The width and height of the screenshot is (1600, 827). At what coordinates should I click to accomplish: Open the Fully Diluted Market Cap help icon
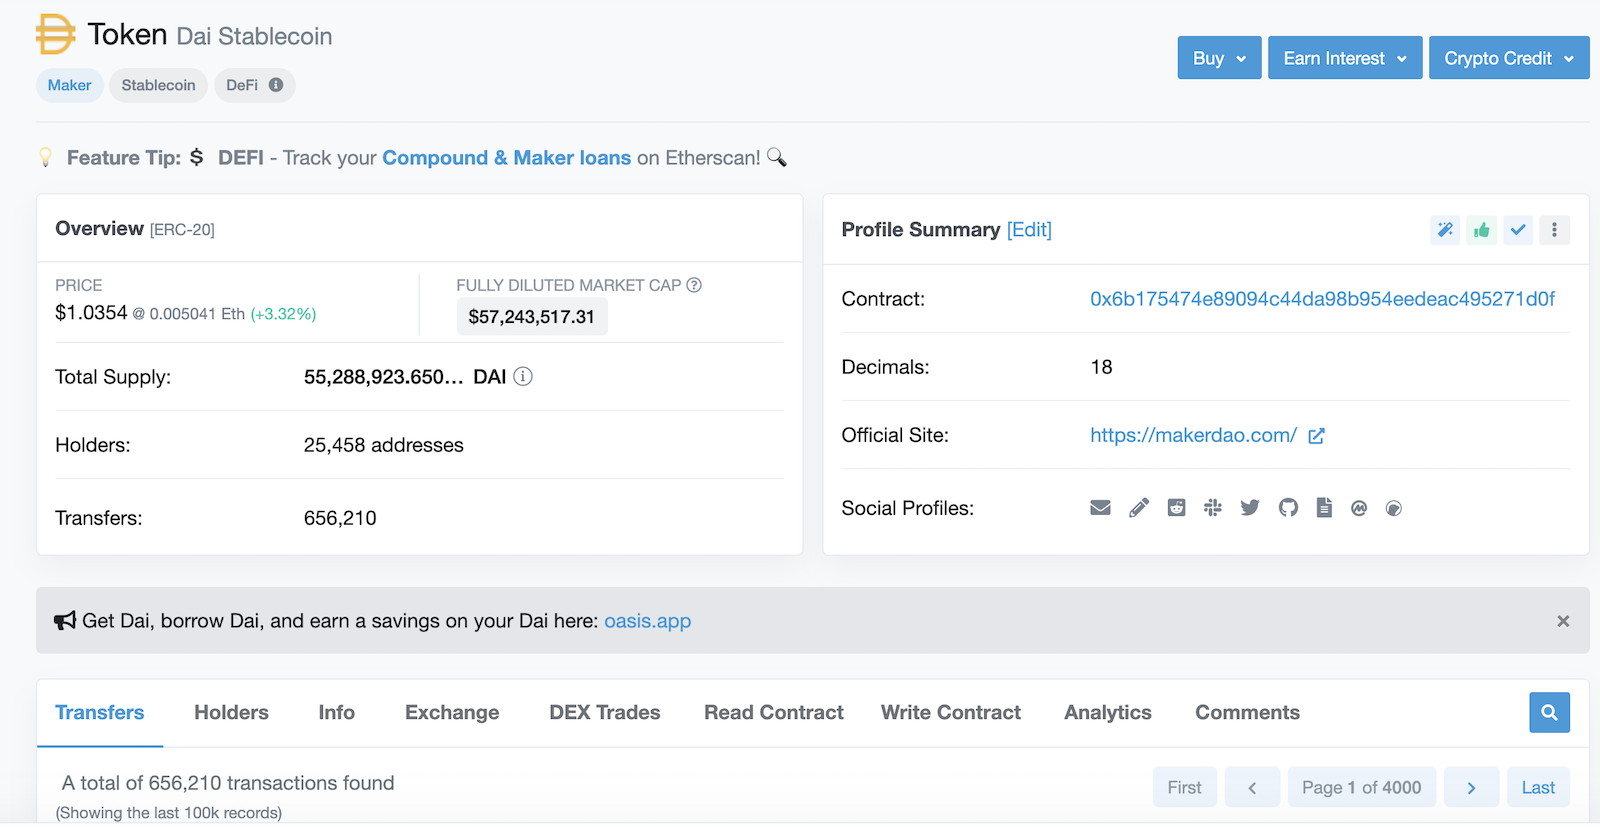(x=694, y=285)
